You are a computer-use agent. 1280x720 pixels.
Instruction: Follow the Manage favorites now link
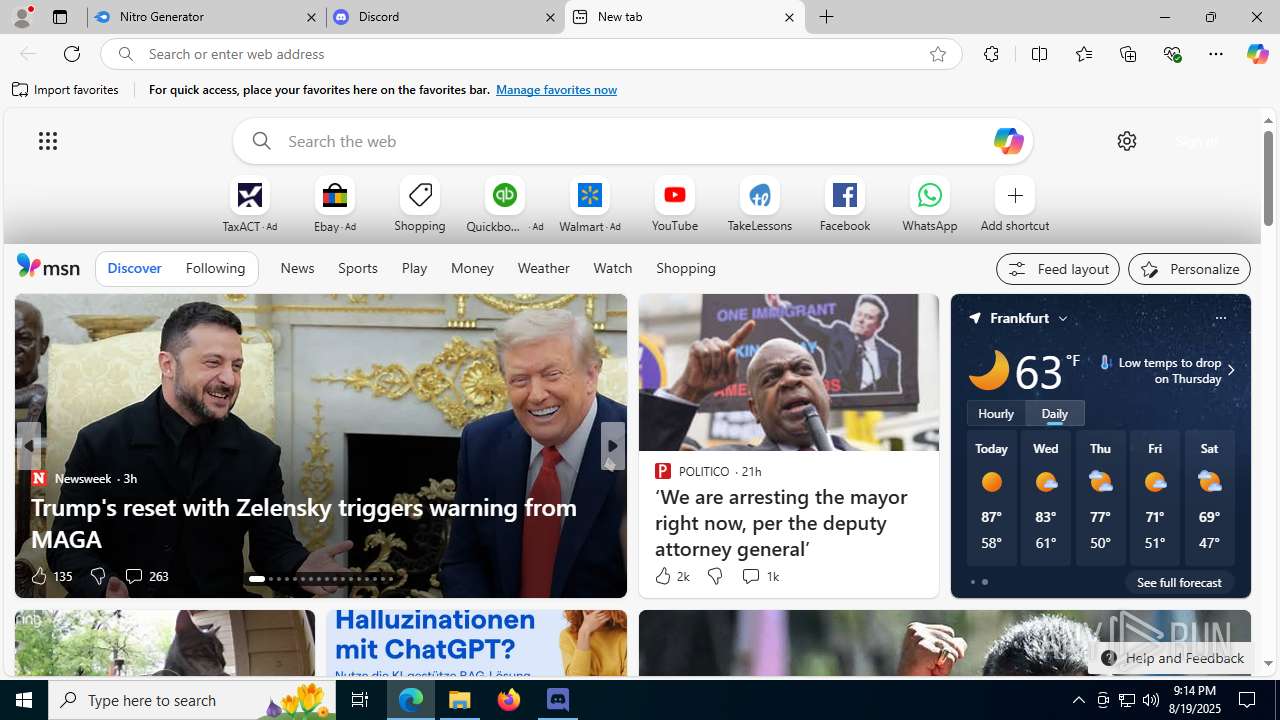pos(556,90)
